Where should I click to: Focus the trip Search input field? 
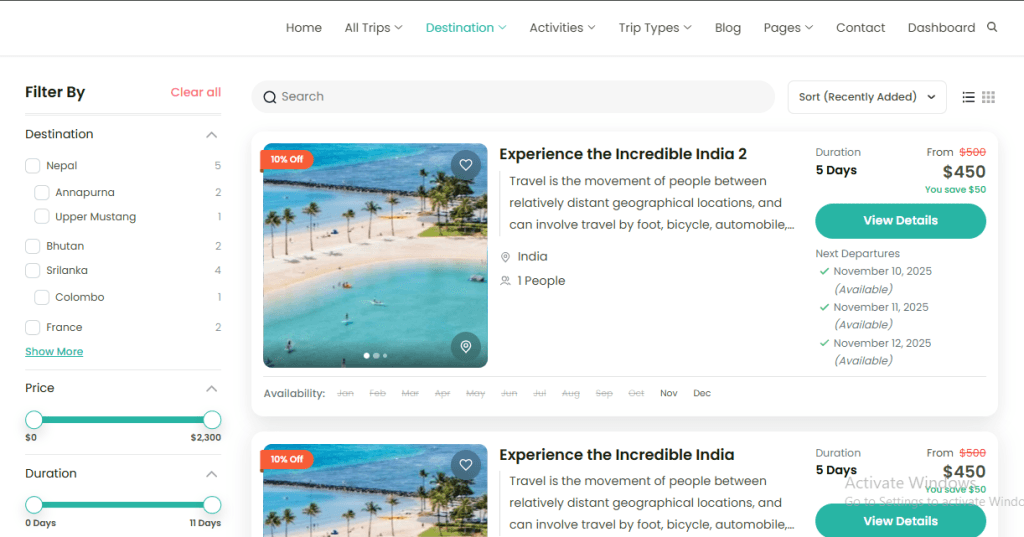[x=520, y=97]
